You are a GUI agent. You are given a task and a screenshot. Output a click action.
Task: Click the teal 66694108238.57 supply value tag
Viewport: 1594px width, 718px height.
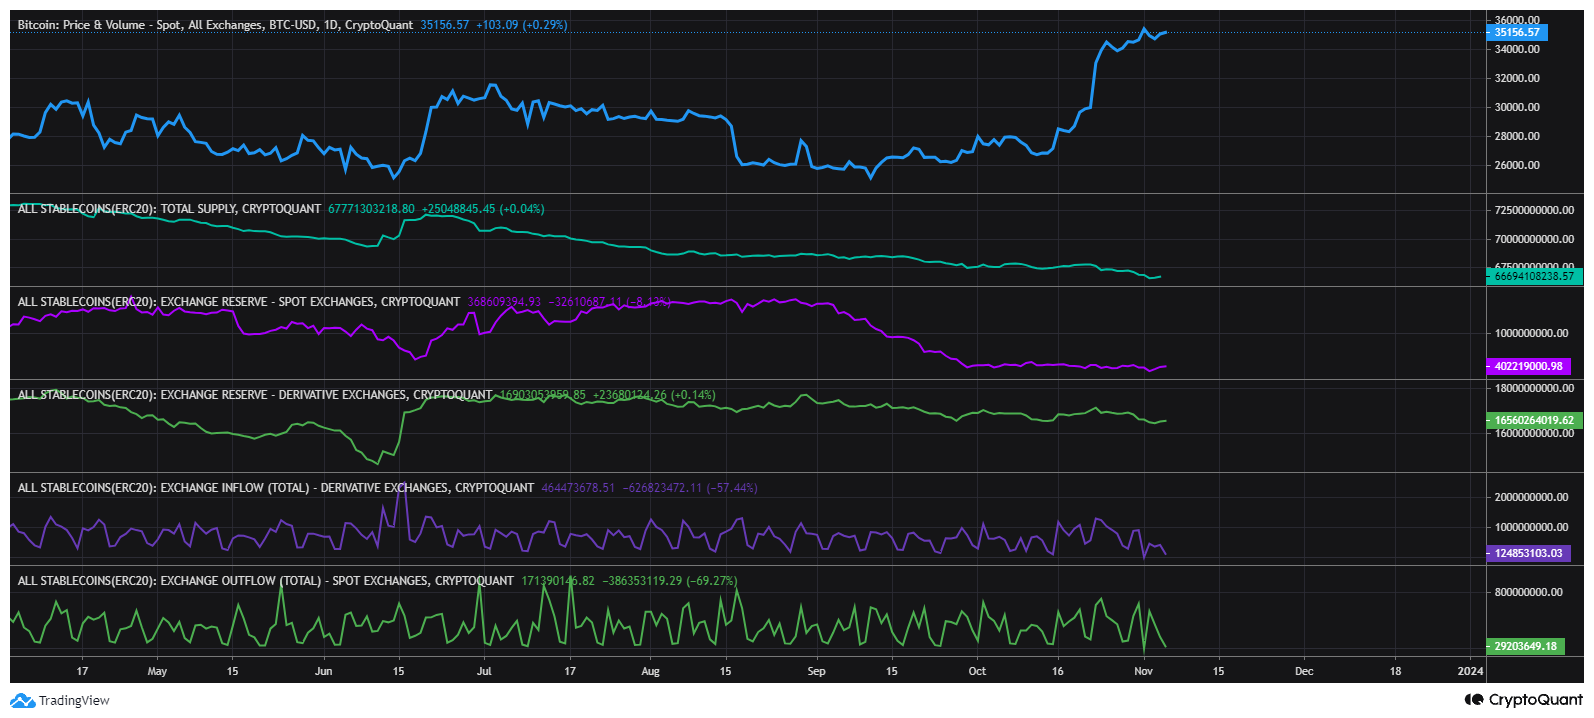point(1533,276)
